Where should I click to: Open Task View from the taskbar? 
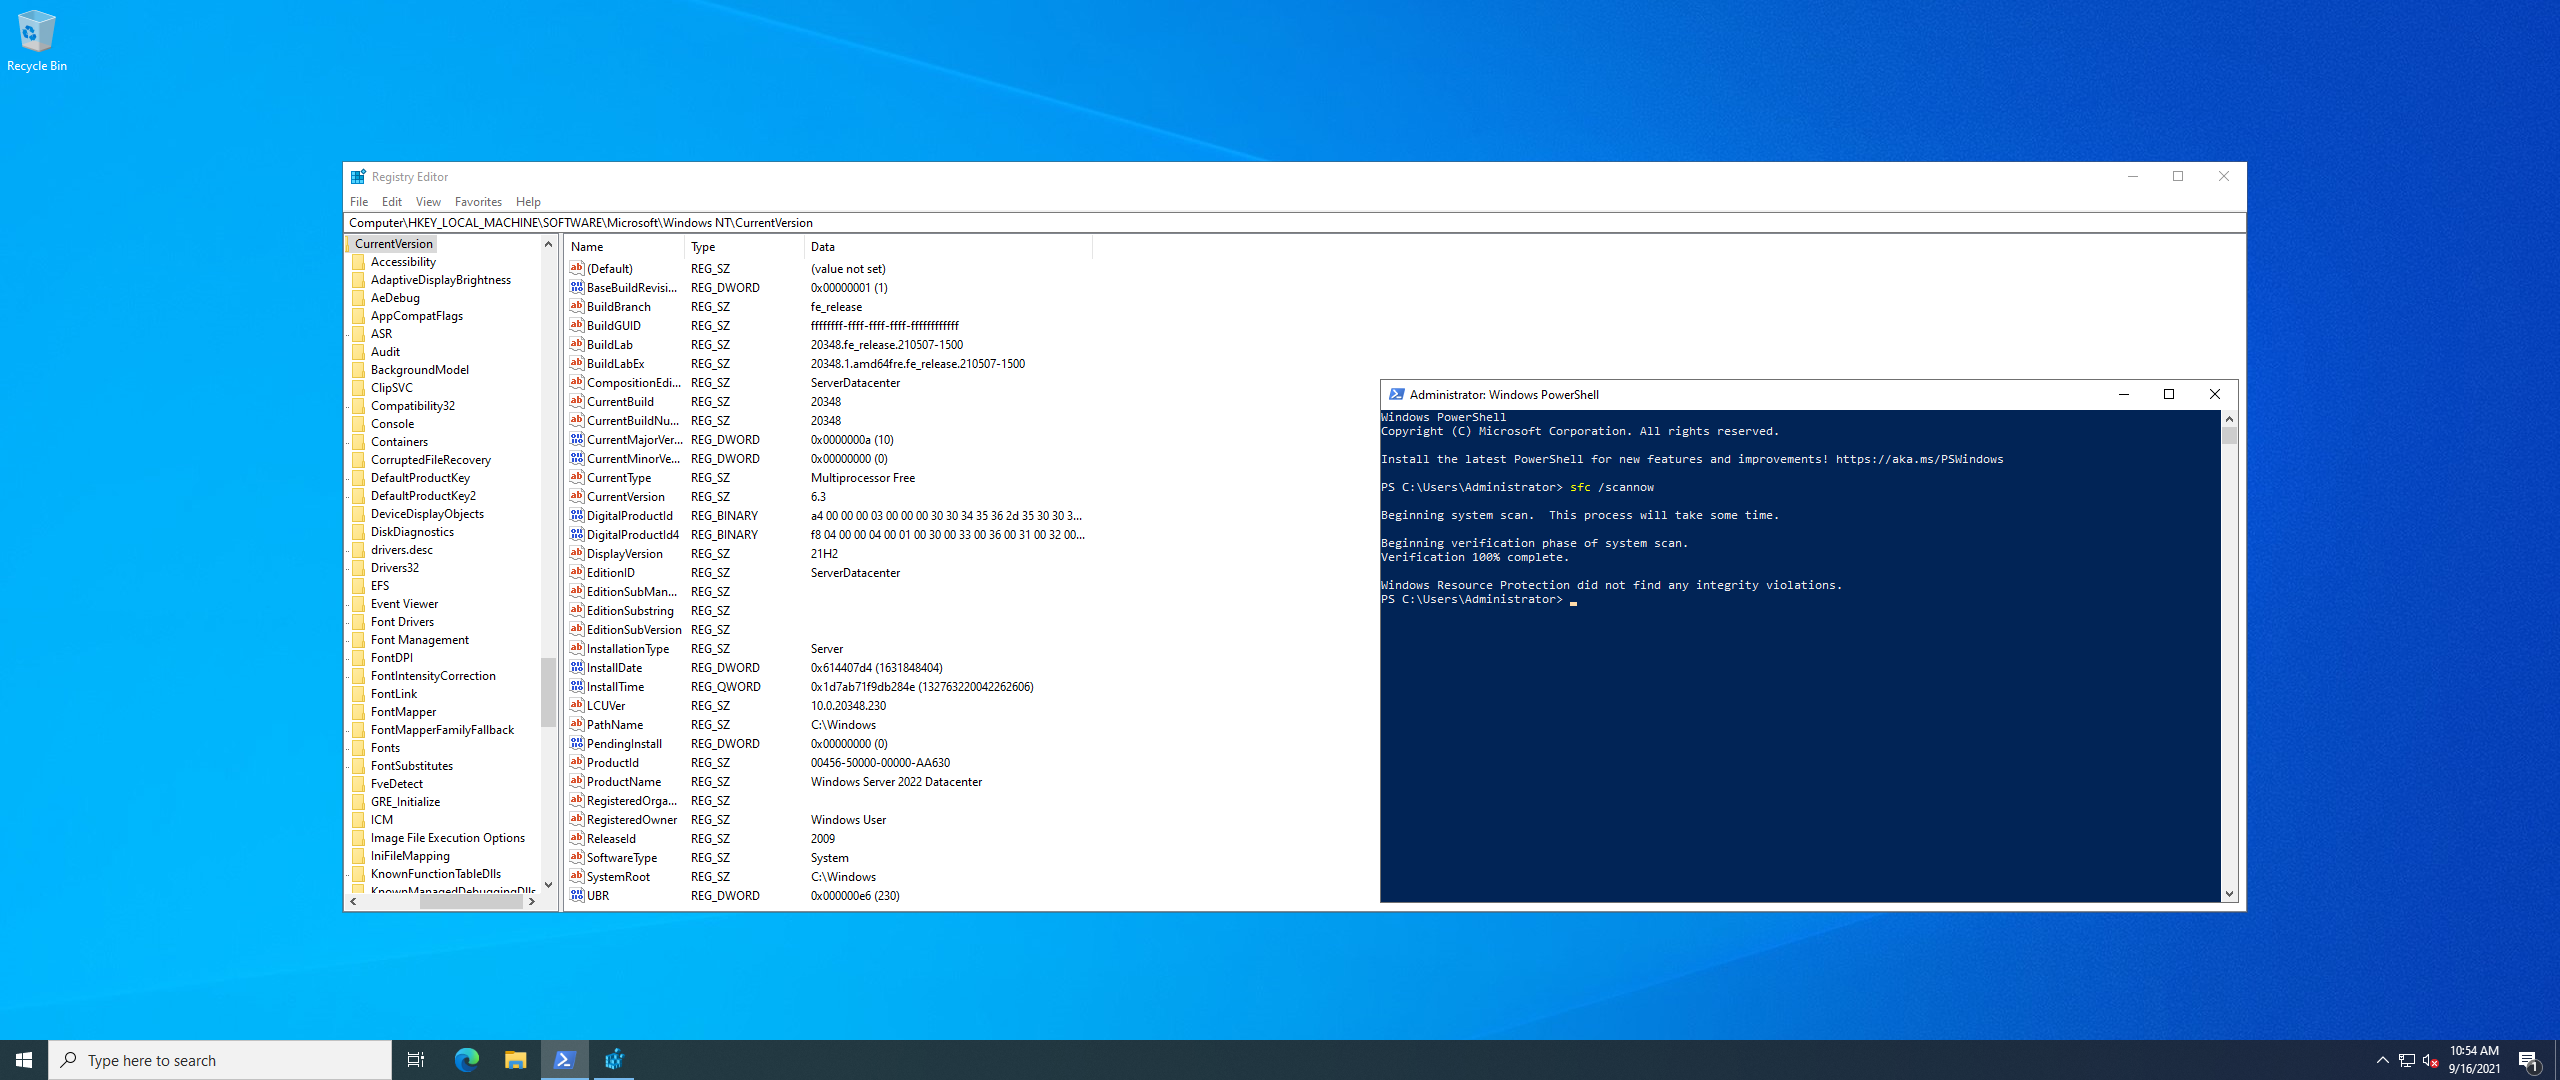tap(416, 1060)
